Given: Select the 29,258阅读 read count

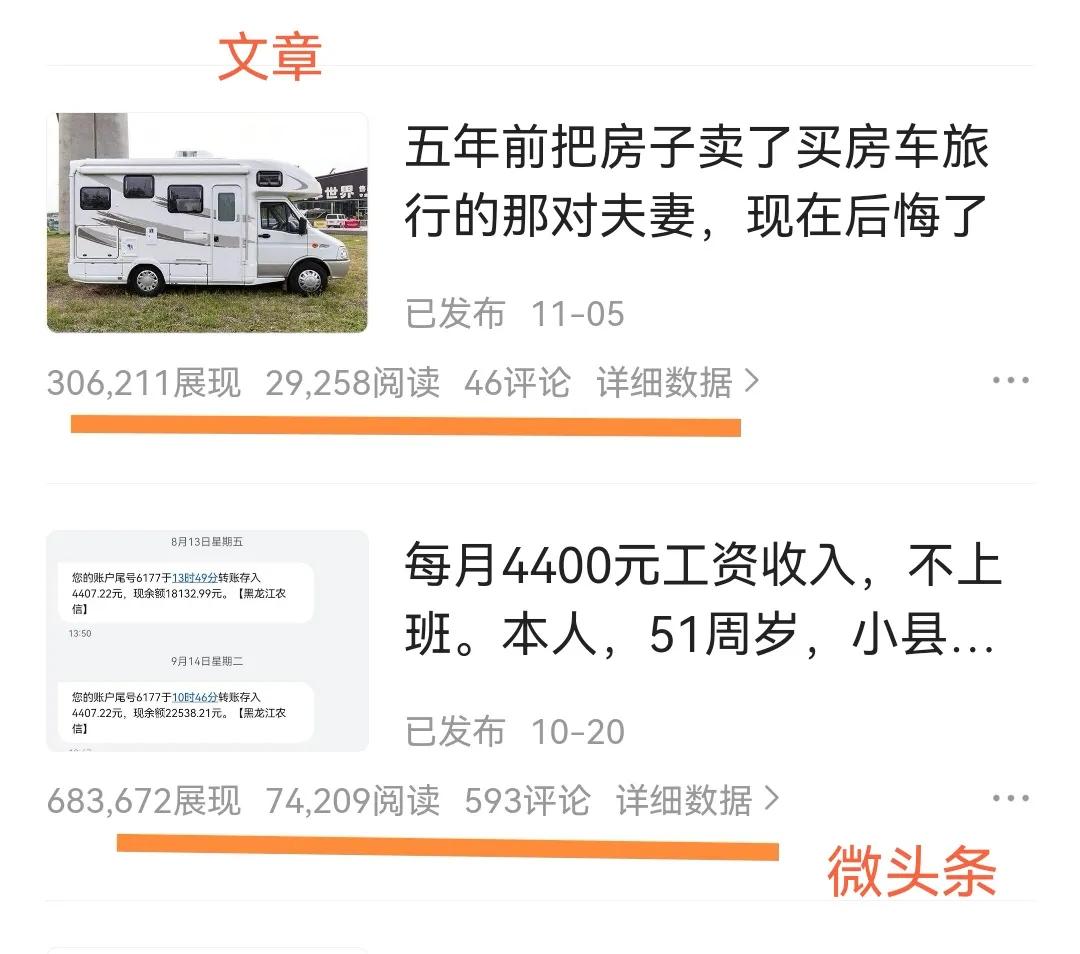Looking at the screenshot, I should click(353, 382).
